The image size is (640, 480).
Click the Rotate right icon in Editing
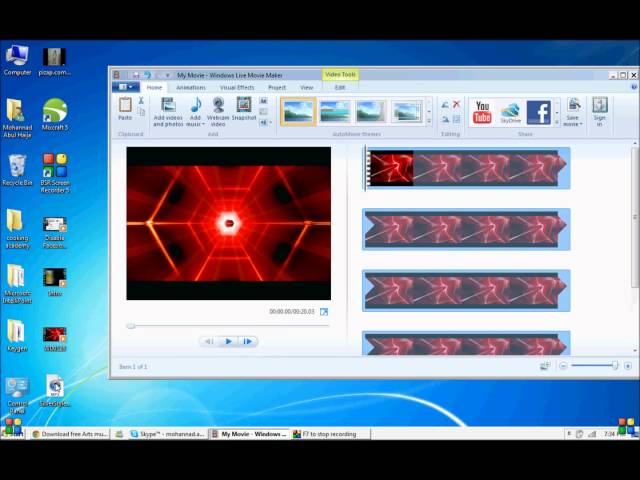coord(445,120)
